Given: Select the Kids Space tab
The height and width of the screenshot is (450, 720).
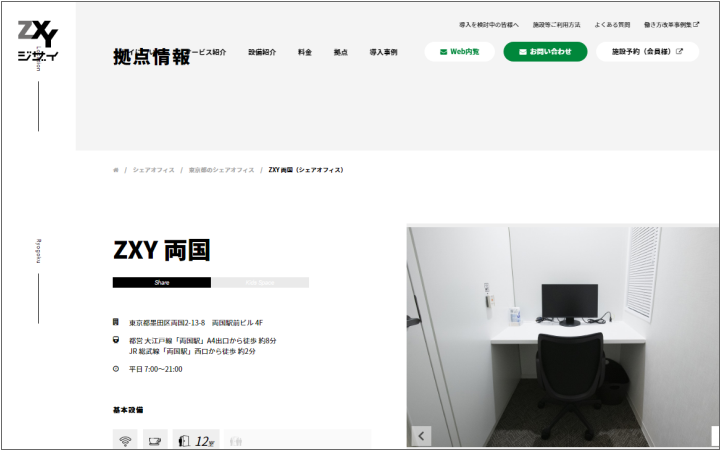Looking at the screenshot, I should pos(260,282).
